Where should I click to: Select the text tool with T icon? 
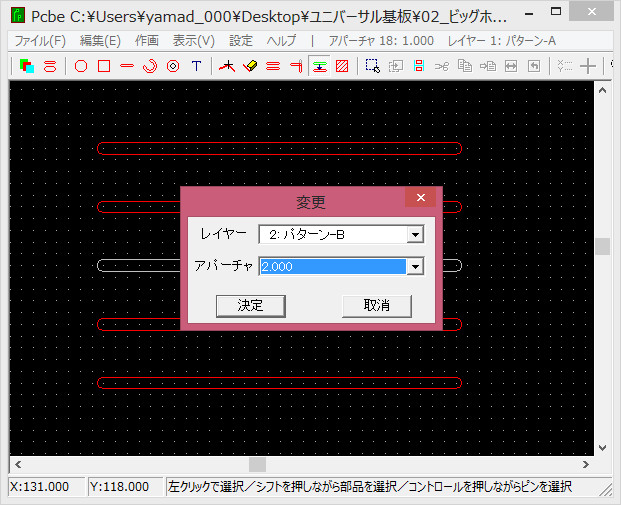pos(196,66)
